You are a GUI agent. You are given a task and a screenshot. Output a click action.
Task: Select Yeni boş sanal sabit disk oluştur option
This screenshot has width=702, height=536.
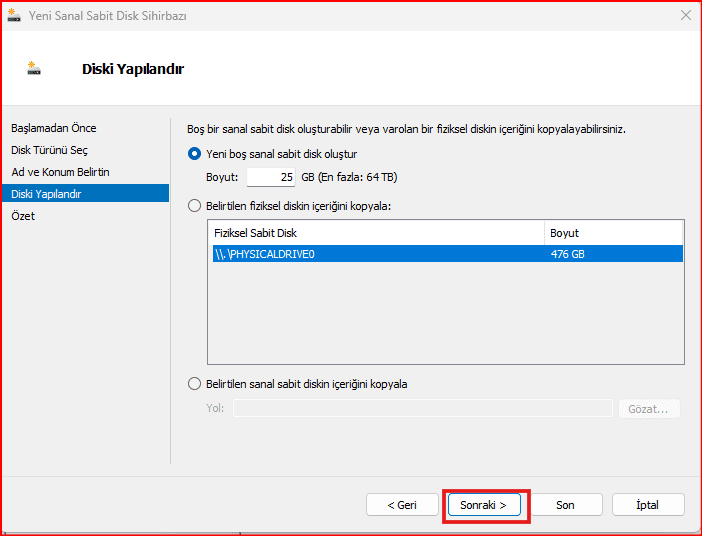click(x=195, y=154)
